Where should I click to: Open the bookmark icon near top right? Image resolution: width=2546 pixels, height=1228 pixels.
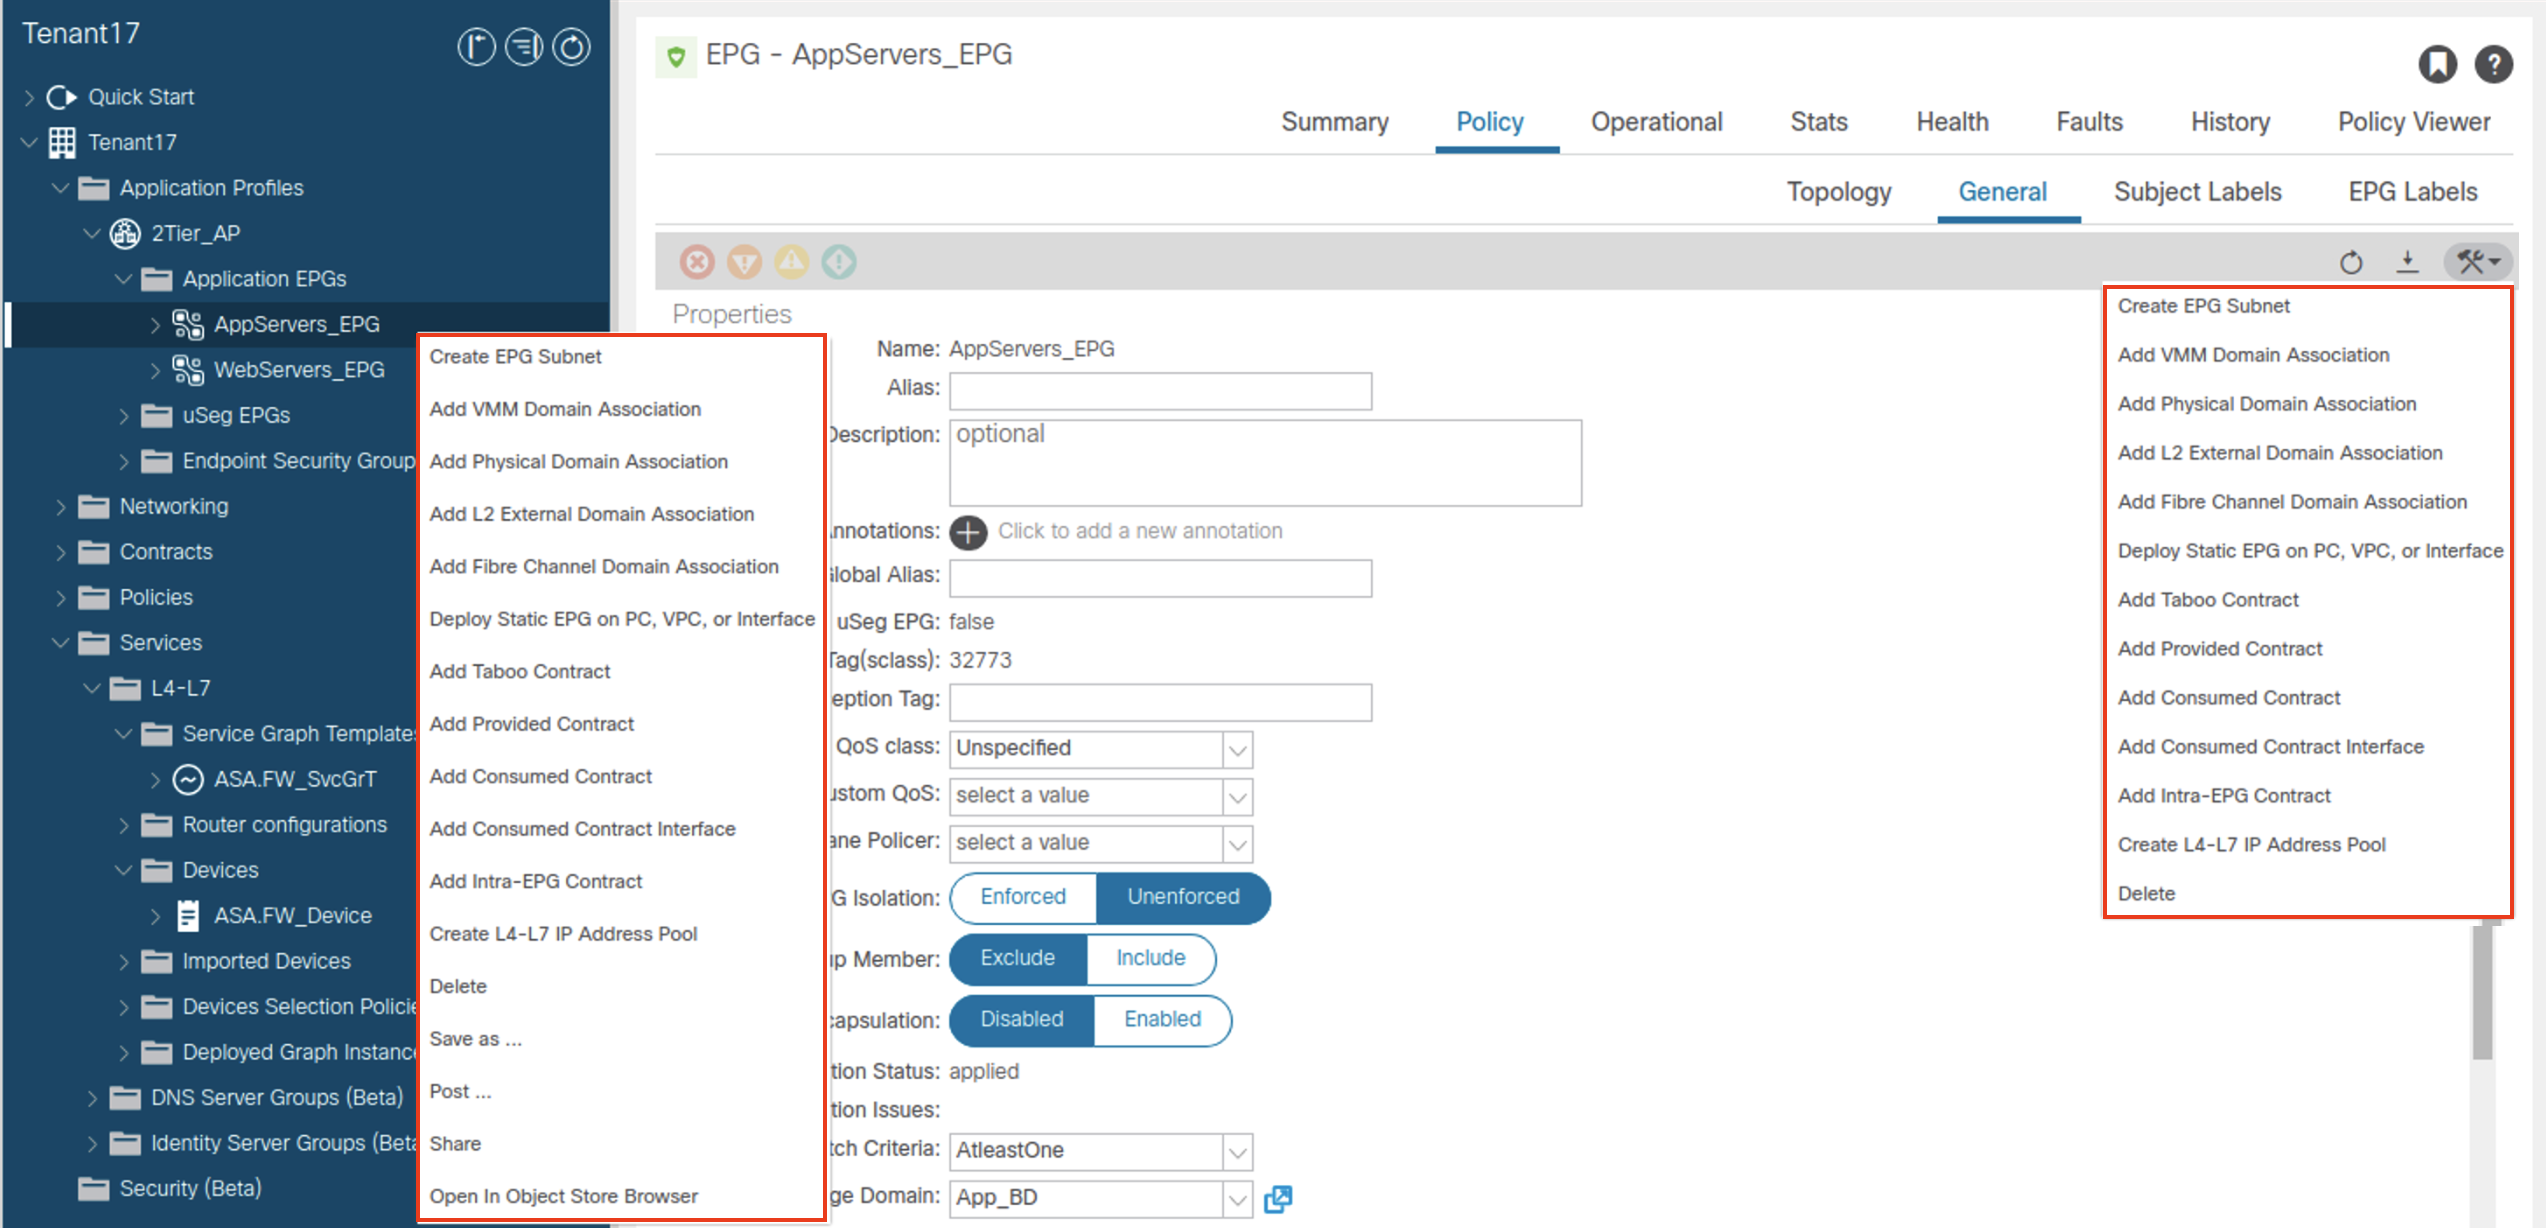point(2440,64)
